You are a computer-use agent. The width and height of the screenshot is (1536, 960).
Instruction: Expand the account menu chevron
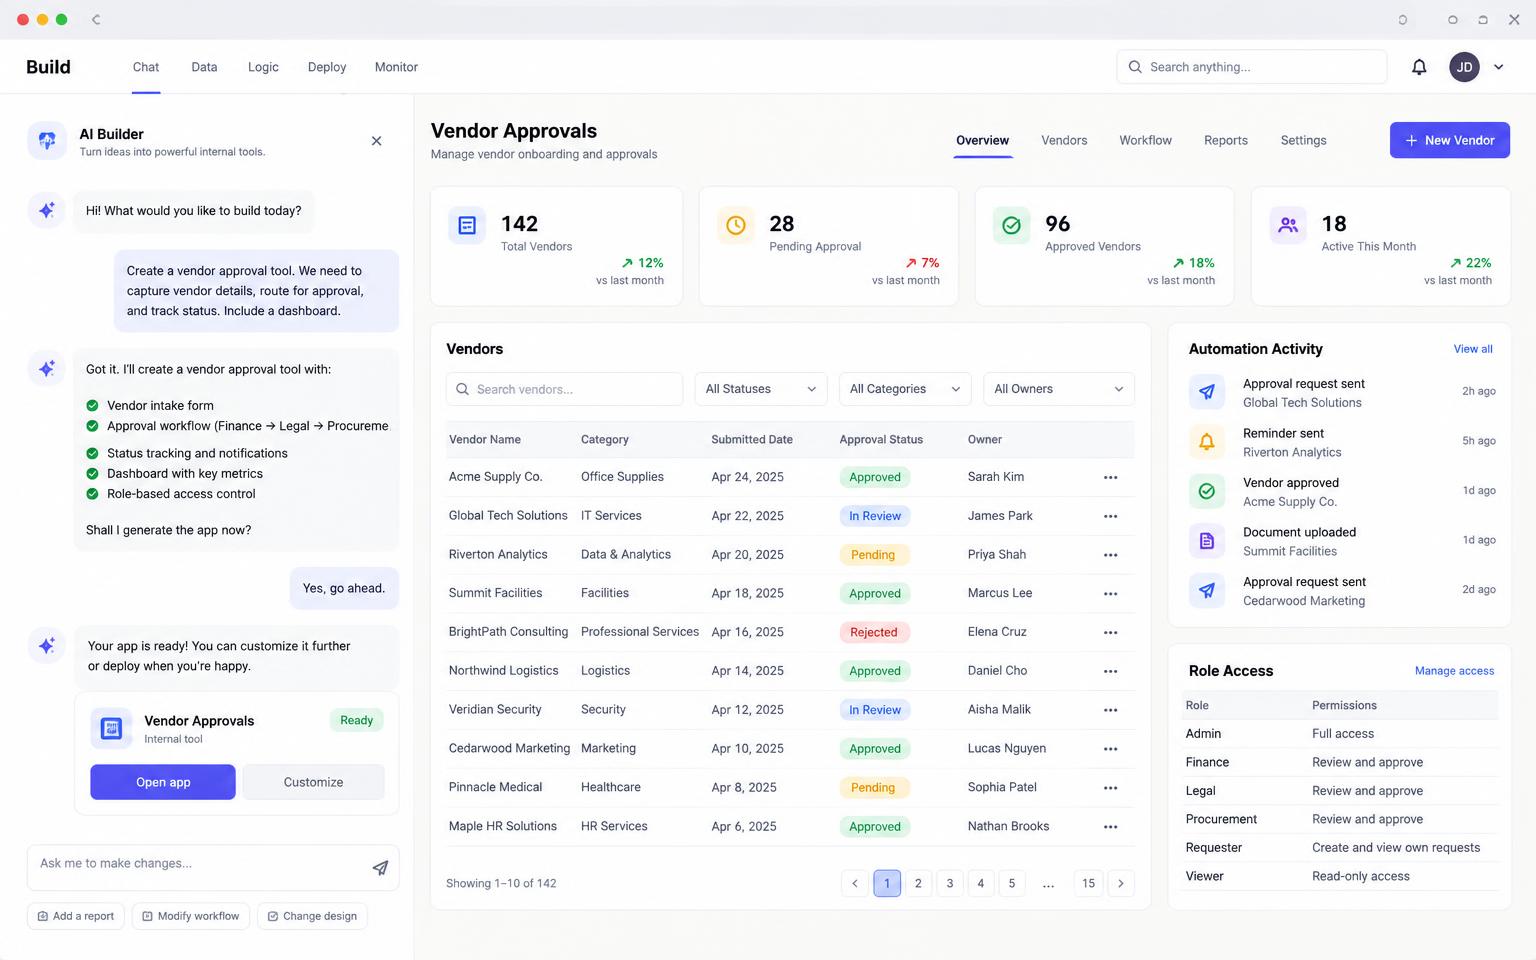coord(1498,67)
